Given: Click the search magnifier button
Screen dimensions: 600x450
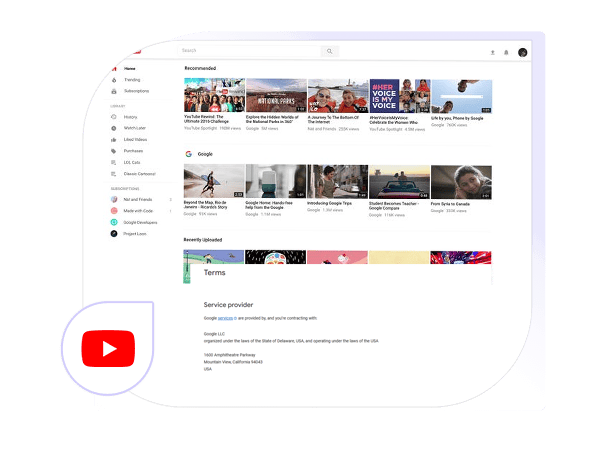Looking at the screenshot, I should pyautogui.click(x=329, y=51).
